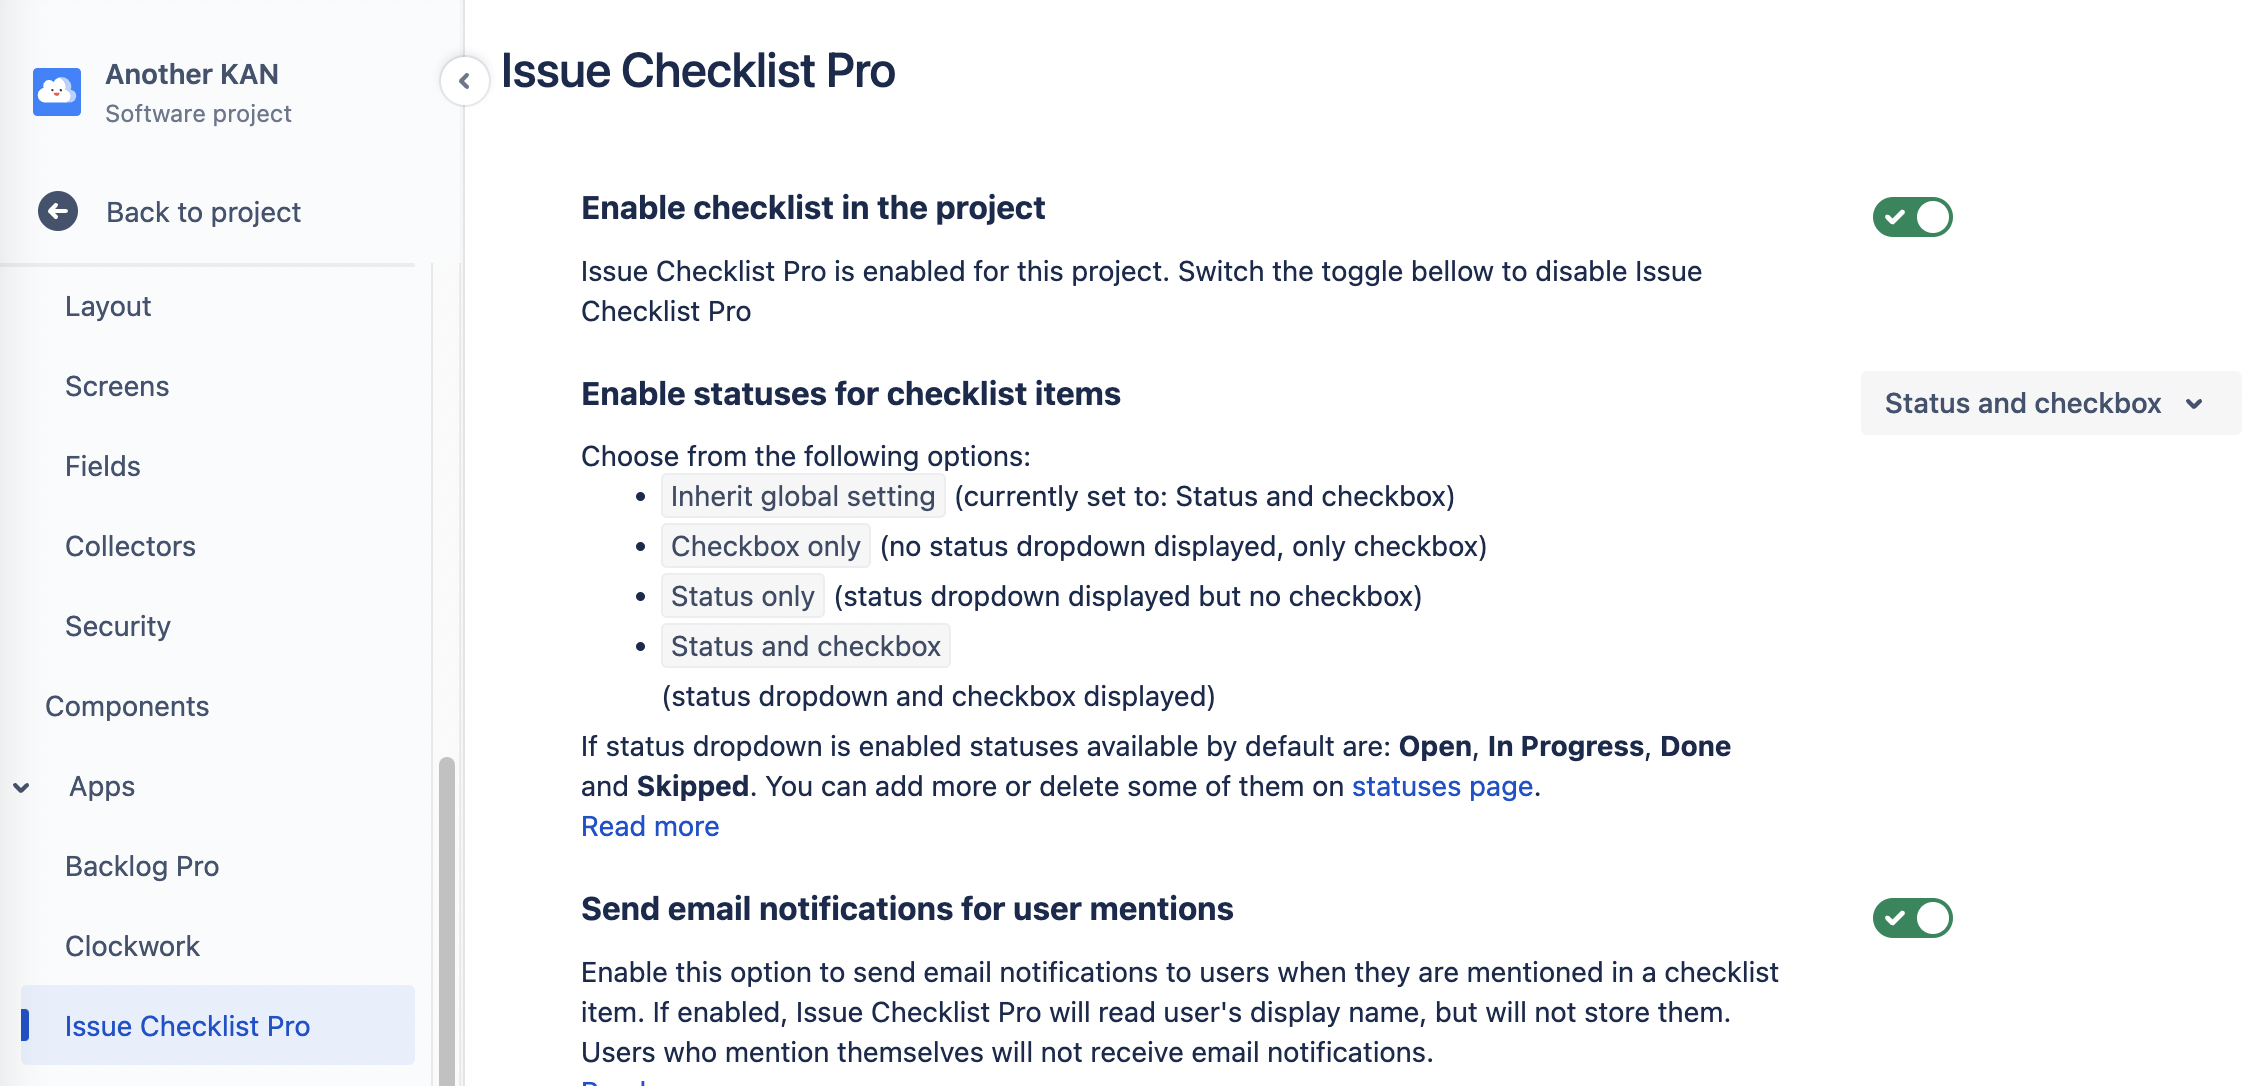The width and height of the screenshot is (2267, 1086).
Task: Open Components in the sidebar
Action: pyautogui.click(x=127, y=706)
